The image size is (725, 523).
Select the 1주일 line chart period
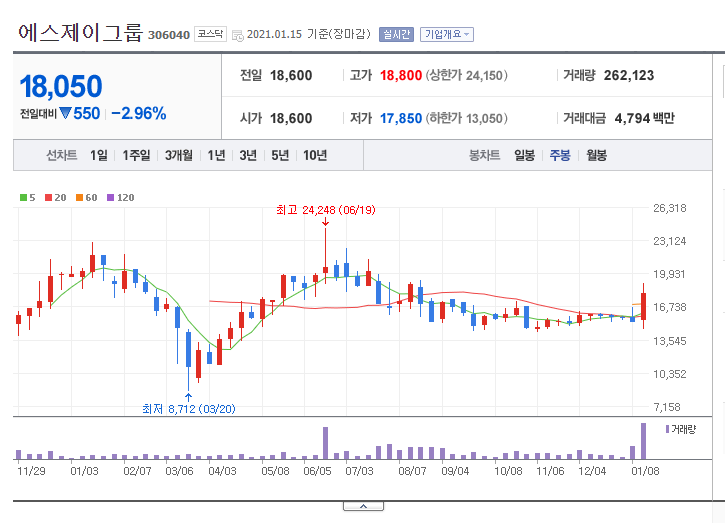click(136, 155)
